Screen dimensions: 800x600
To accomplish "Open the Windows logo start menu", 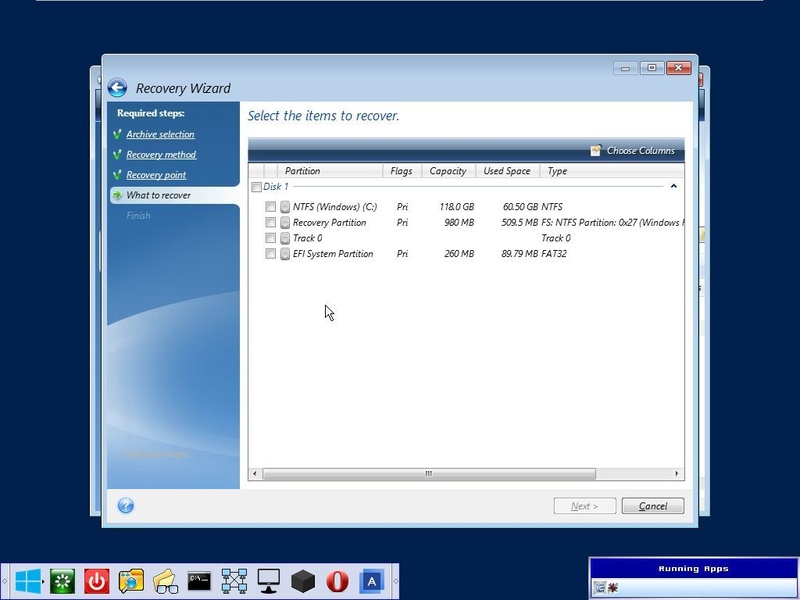I will point(28,581).
